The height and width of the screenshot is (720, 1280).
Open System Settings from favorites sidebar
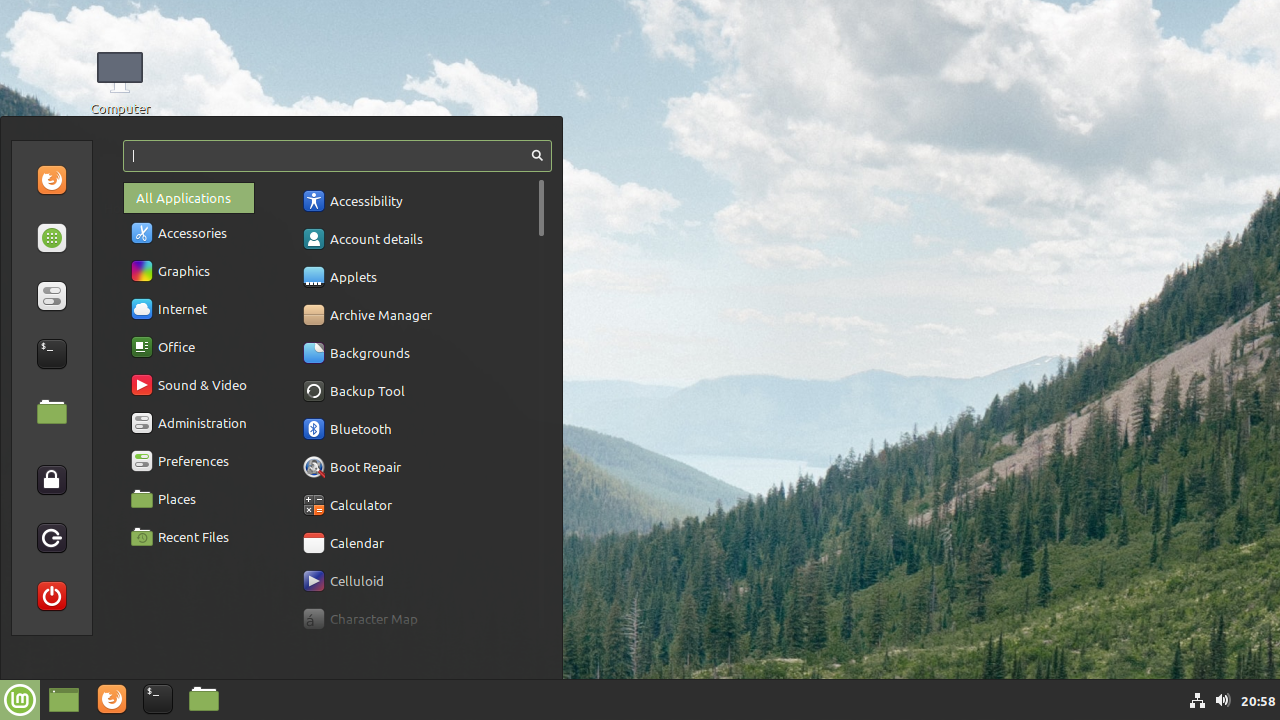(x=52, y=296)
